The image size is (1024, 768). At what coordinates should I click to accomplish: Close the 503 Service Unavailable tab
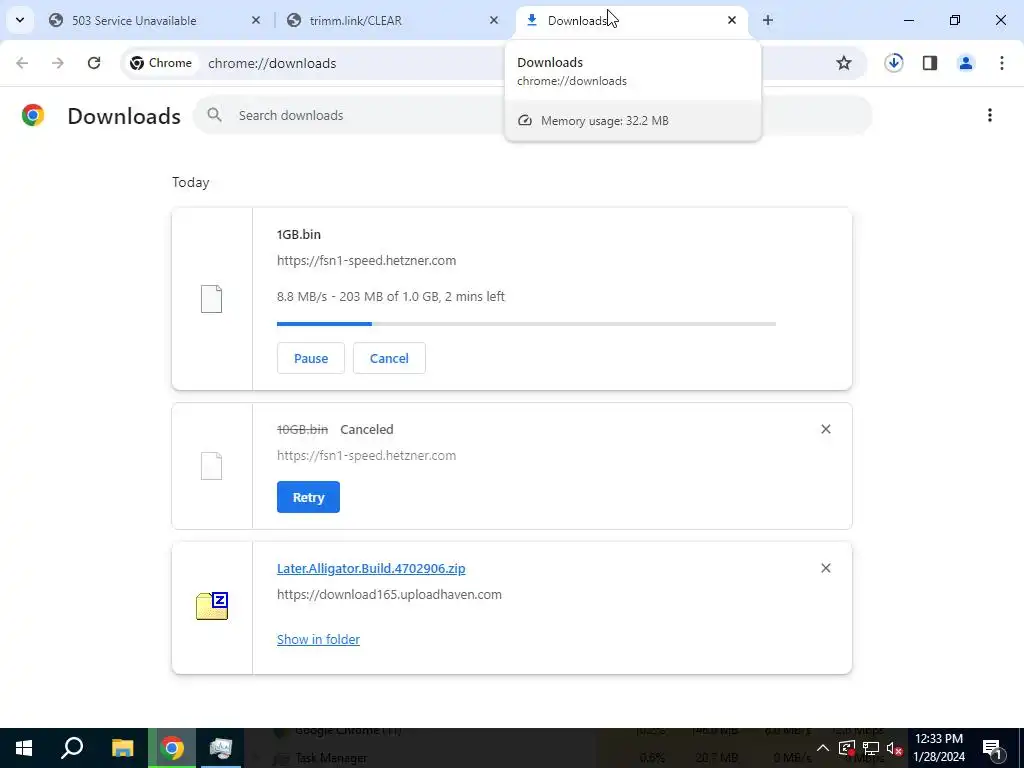(256, 20)
